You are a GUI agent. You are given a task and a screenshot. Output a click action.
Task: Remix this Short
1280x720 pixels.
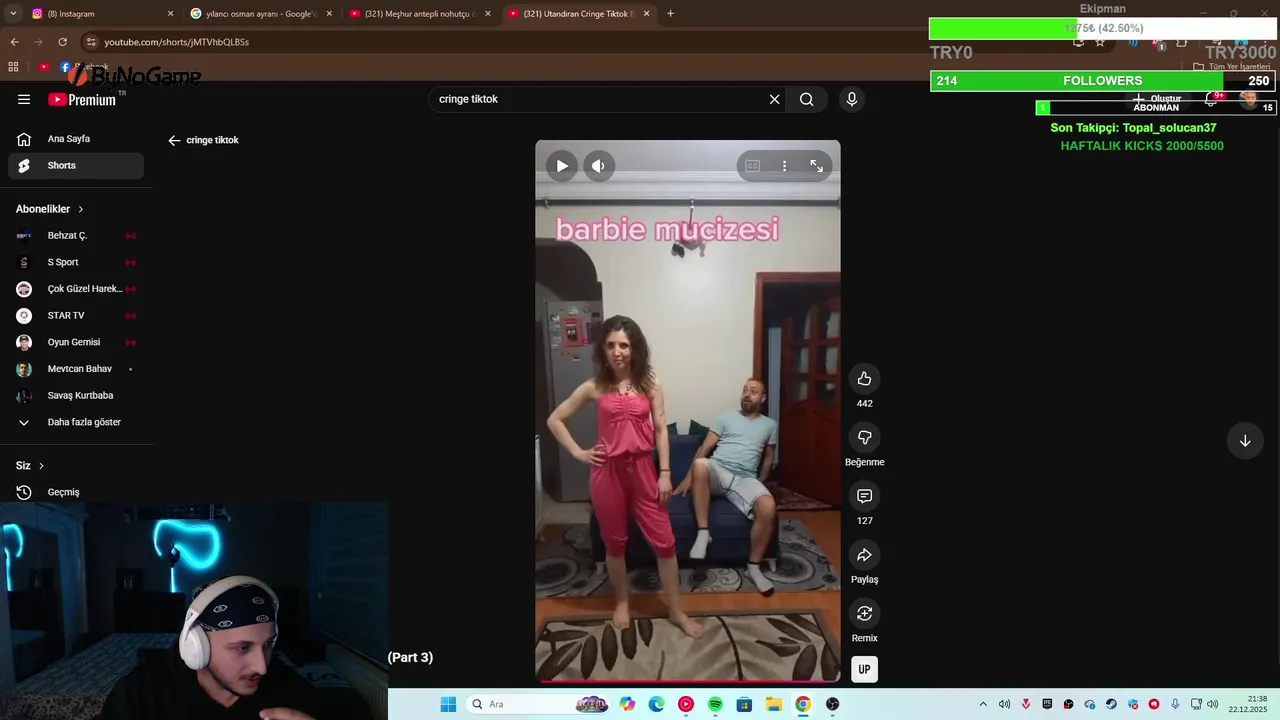pyautogui.click(x=865, y=613)
